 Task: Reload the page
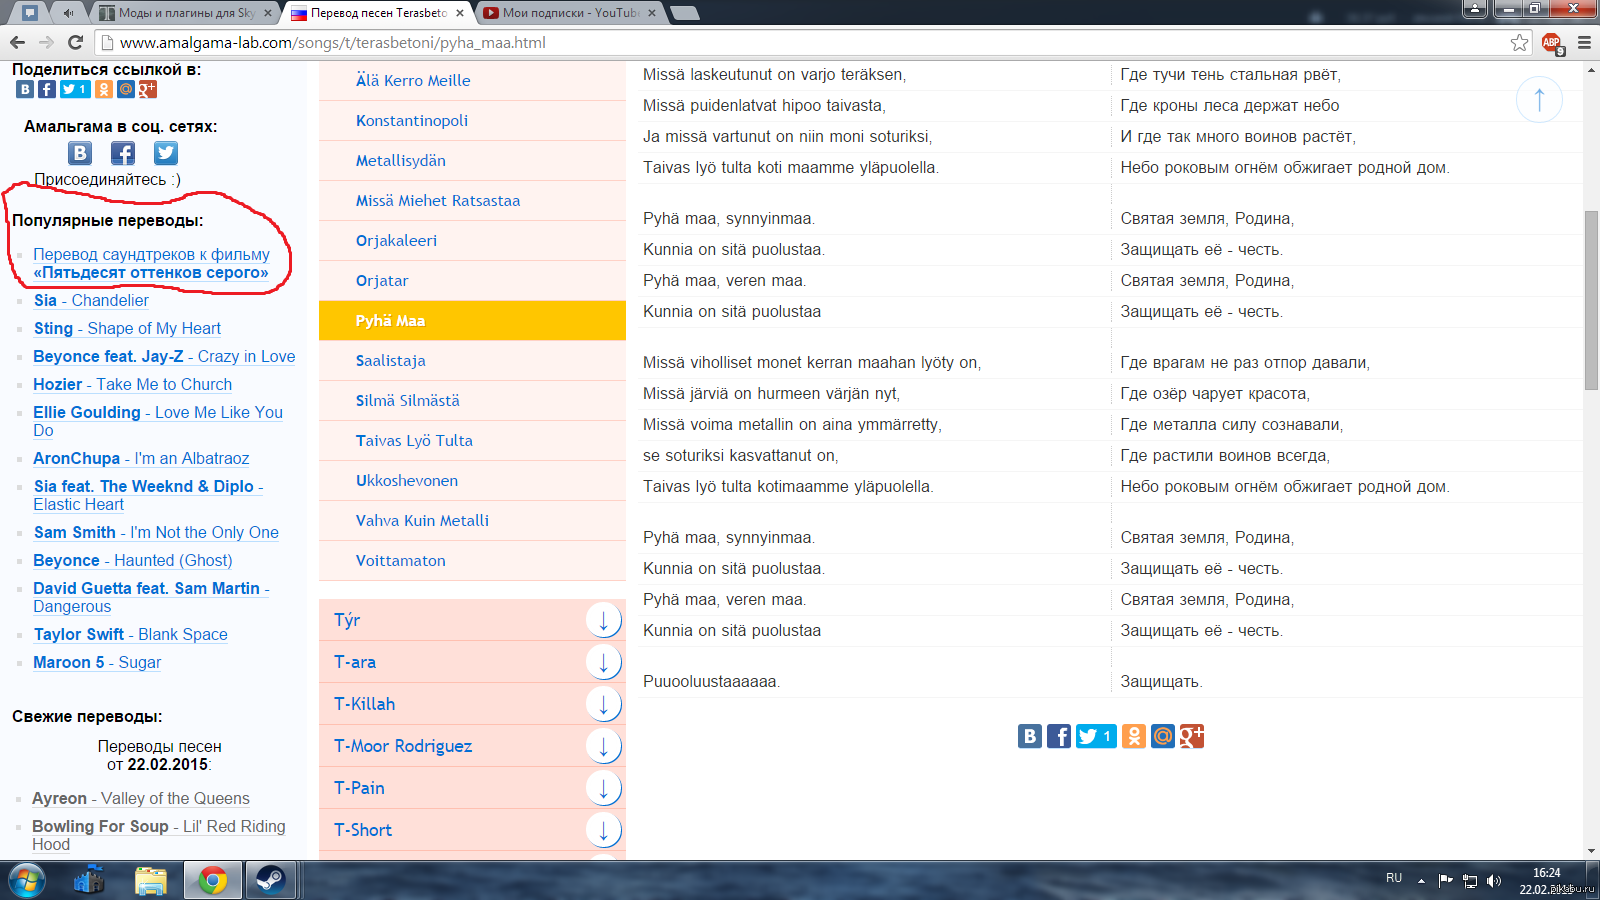click(75, 42)
